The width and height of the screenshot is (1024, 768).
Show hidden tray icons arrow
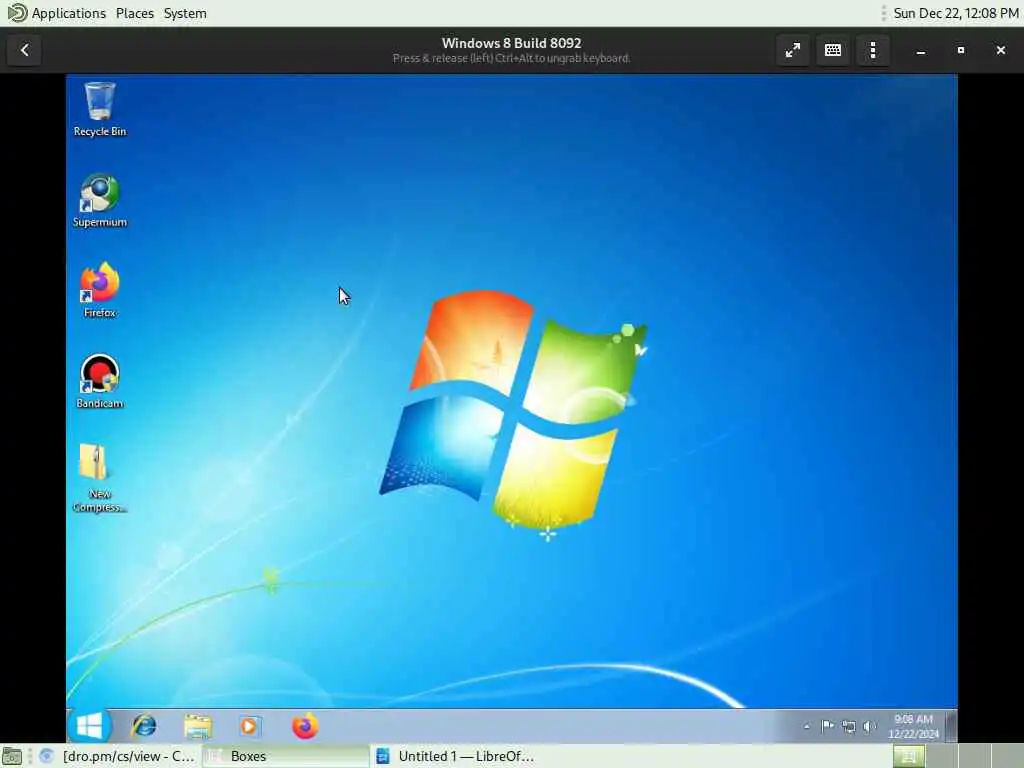tap(807, 726)
